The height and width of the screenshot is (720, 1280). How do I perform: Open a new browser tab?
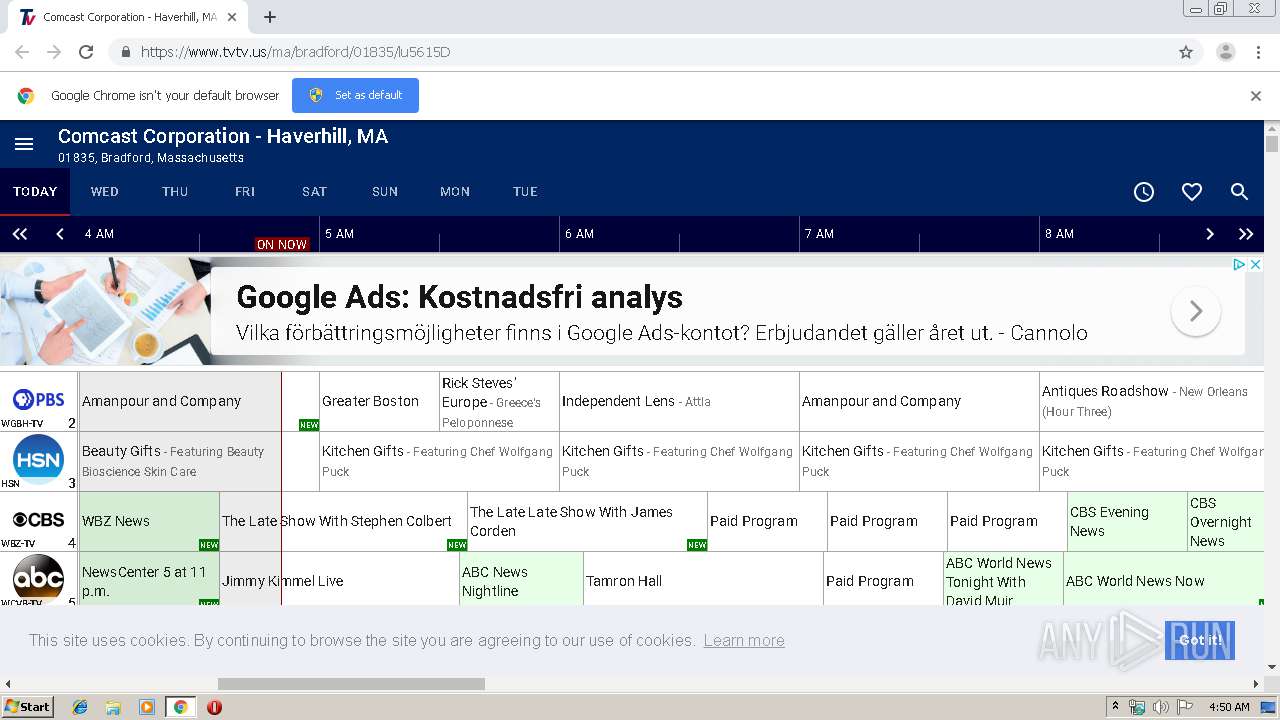[270, 17]
